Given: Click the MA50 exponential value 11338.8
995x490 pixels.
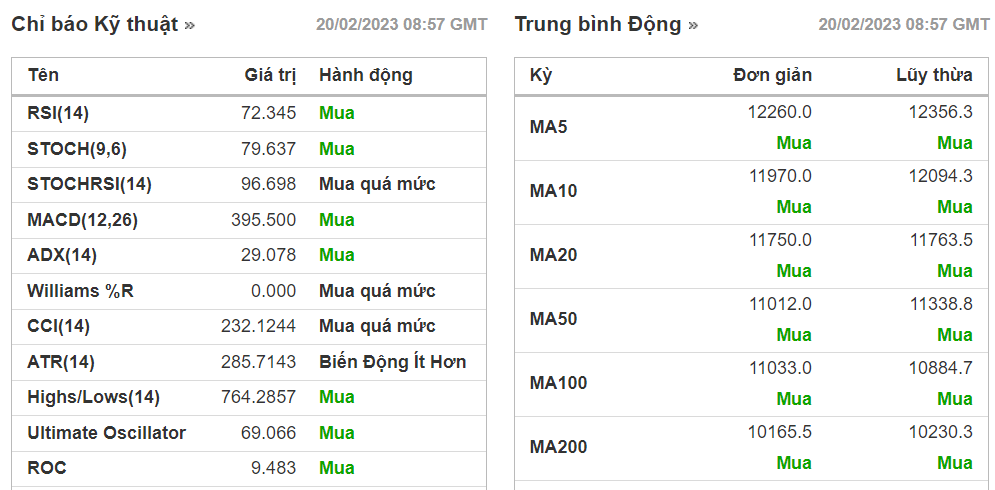Looking at the screenshot, I should tap(941, 304).
